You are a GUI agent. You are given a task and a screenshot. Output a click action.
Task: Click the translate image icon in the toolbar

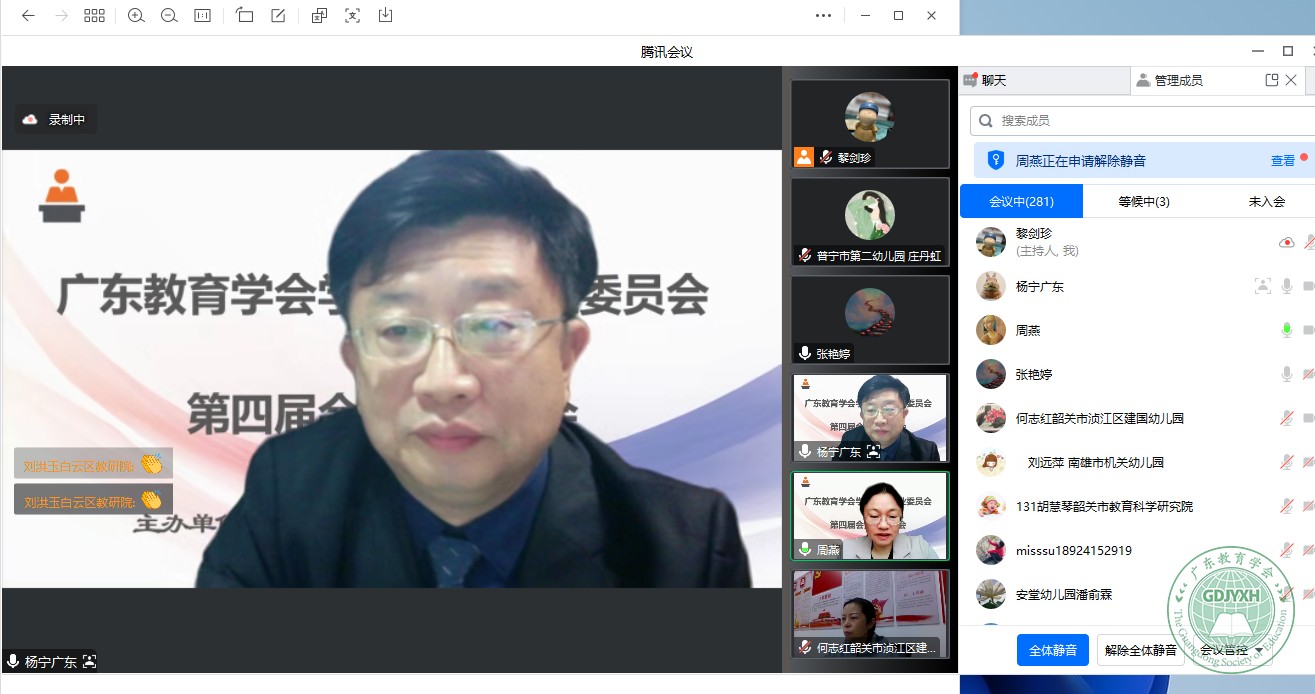319,16
